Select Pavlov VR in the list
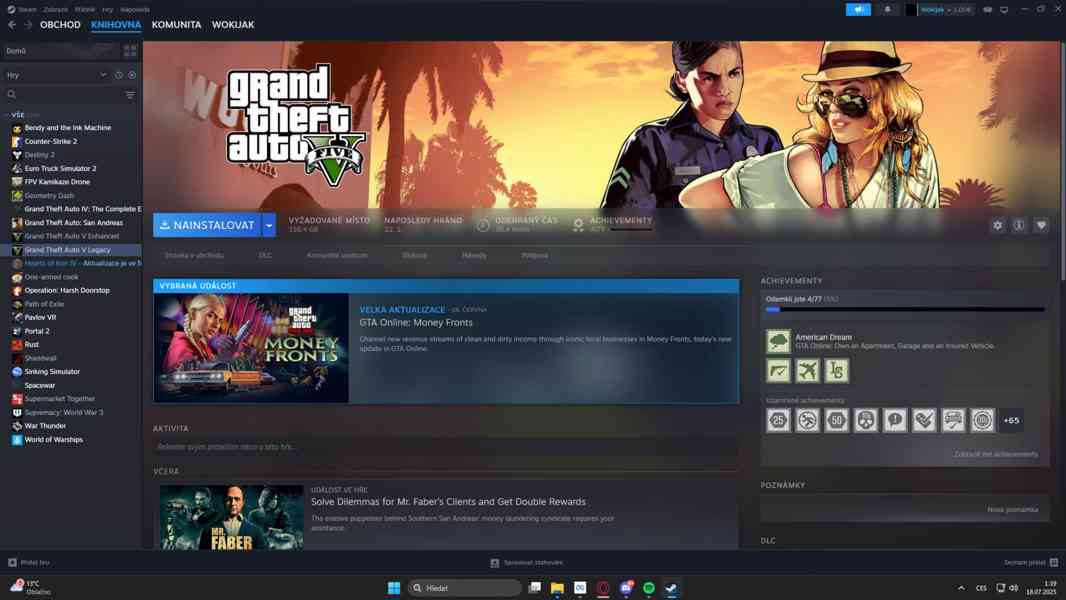 coord(40,317)
